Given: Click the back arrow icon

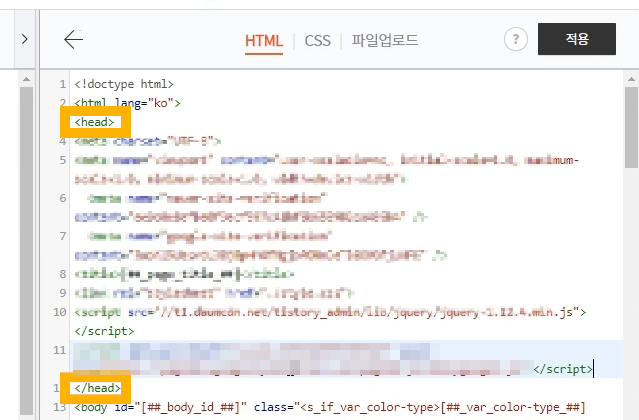Looking at the screenshot, I should tap(73, 40).
